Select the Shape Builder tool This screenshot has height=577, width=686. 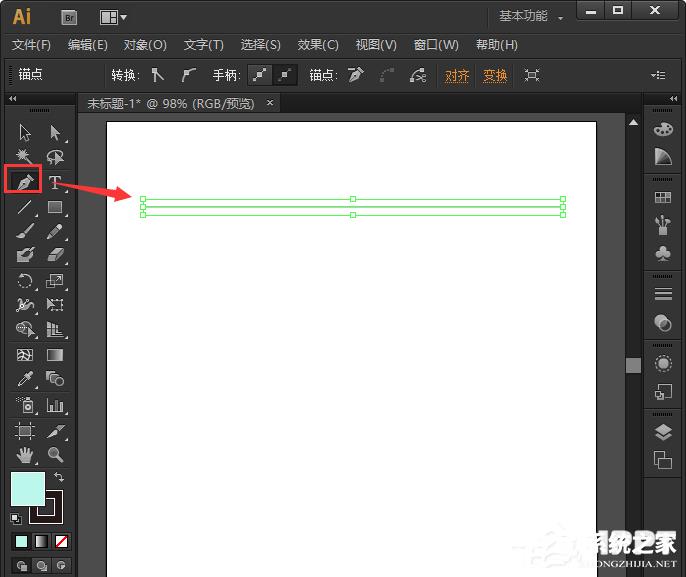pyautogui.click(x=25, y=329)
